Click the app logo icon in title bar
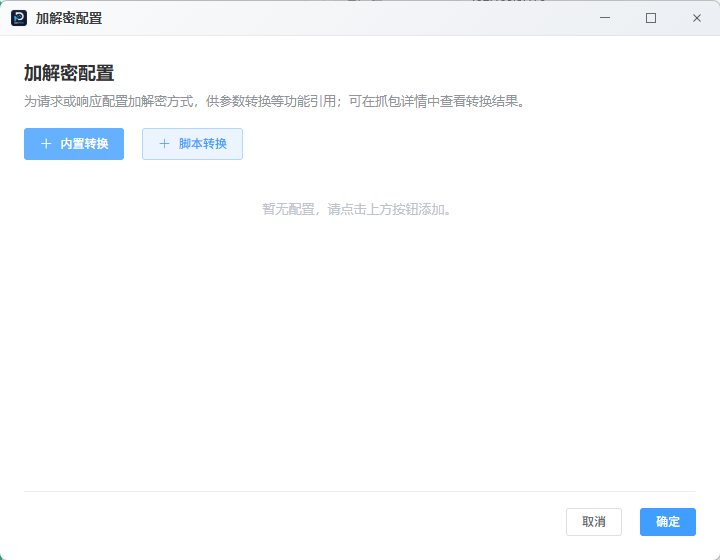Screen dimensions: 720x560 point(19,18)
